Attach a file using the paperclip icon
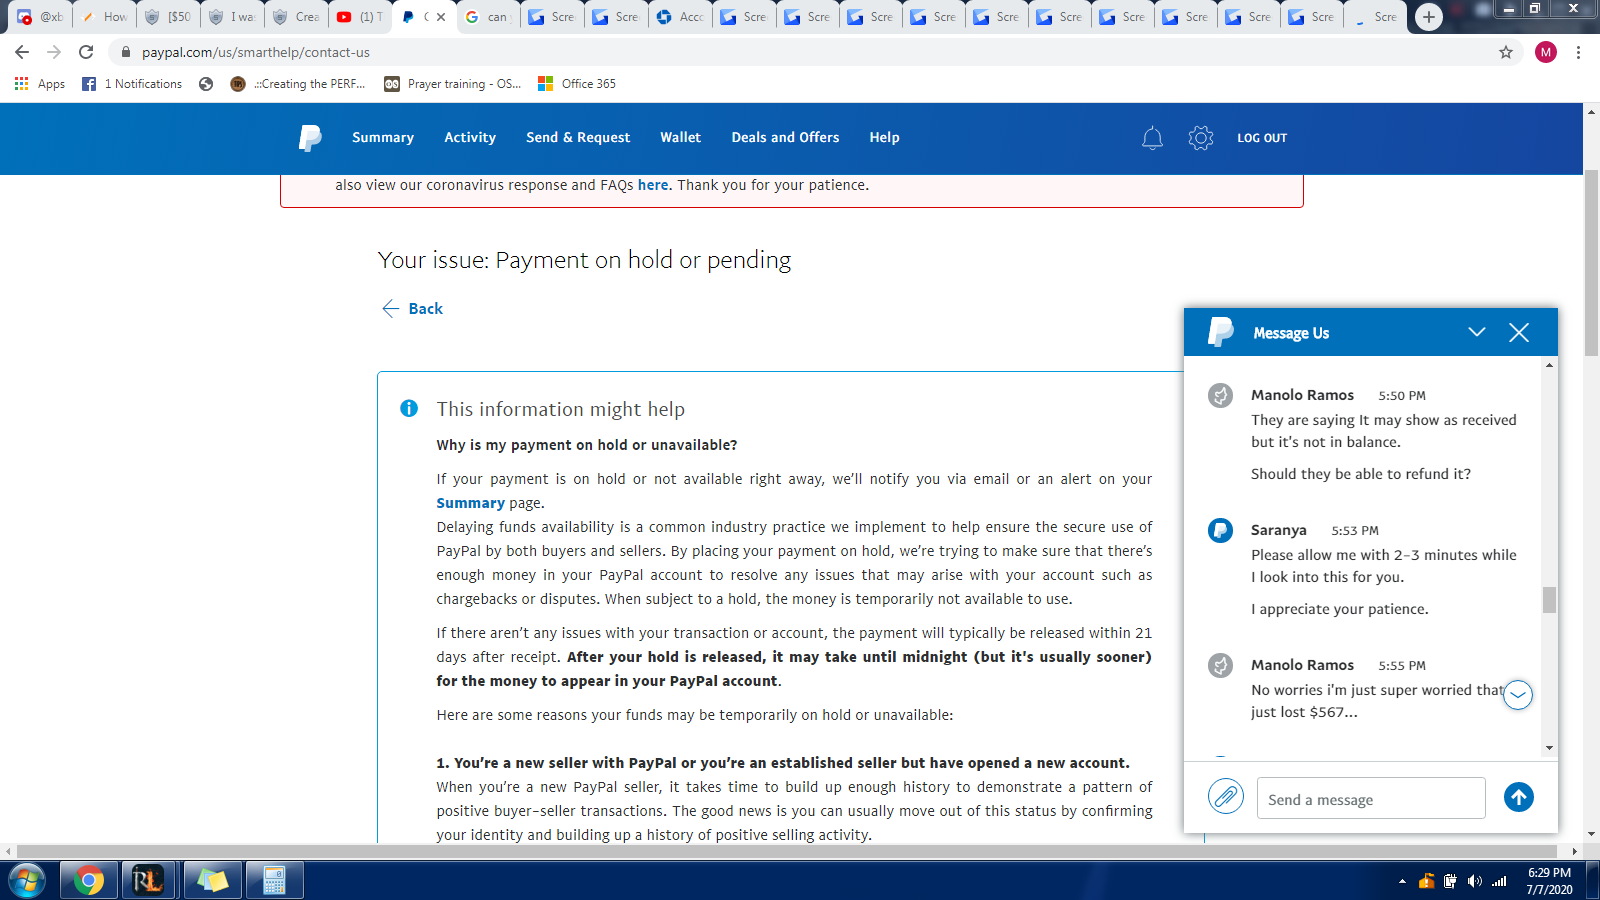Image resolution: width=1600 pixels, height=900 pixels. pyautogui.click(x=1225, y=797)
